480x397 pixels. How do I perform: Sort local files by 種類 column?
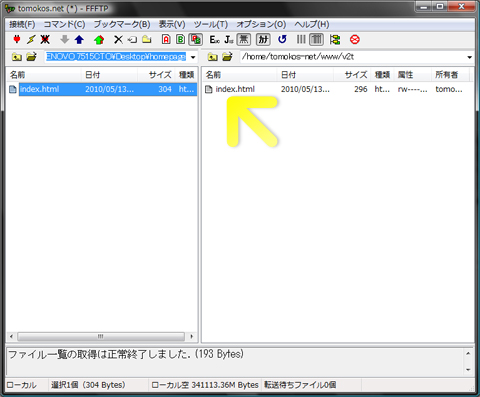pyautogui.click(x=186, y=75)
